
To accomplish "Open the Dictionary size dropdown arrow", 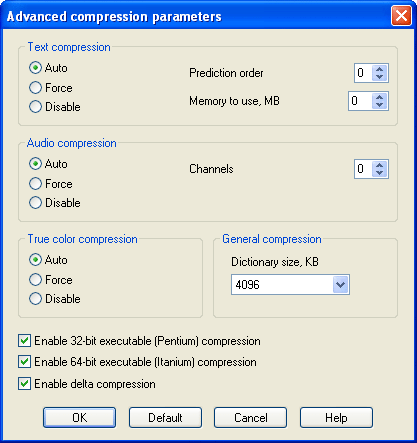I will point(340,285).
